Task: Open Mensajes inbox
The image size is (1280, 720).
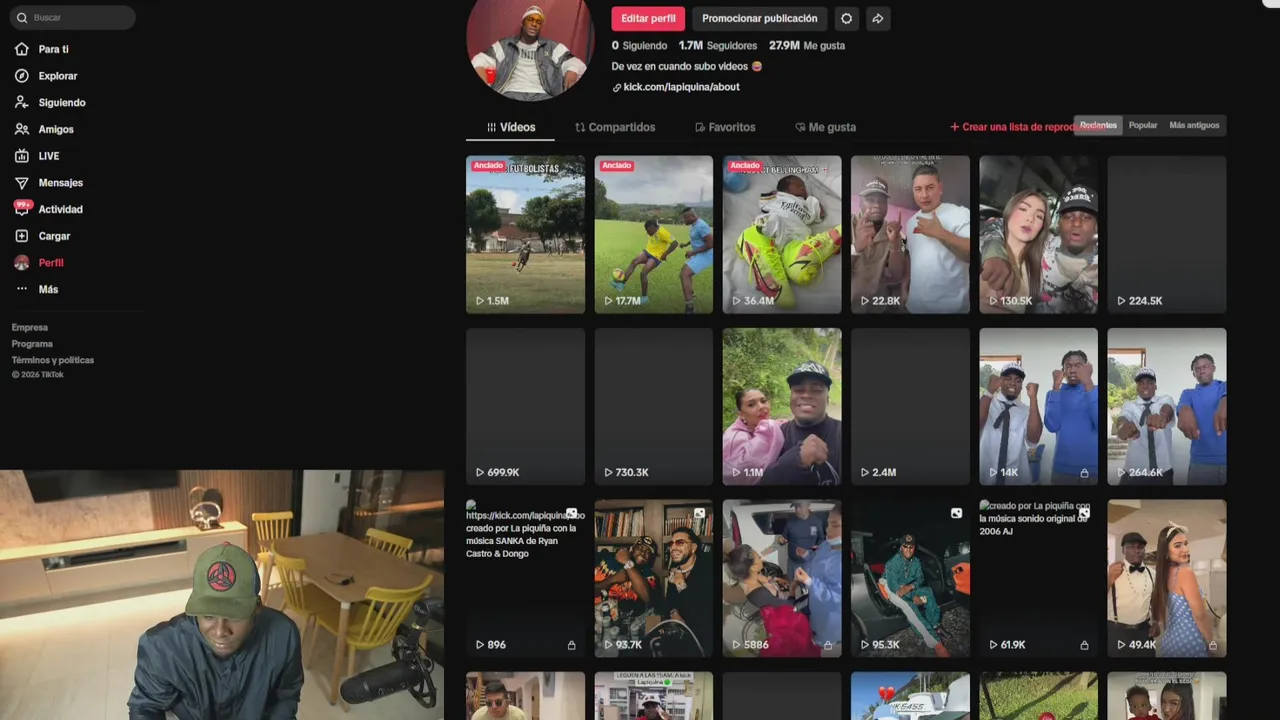Action: click(48, 183)
